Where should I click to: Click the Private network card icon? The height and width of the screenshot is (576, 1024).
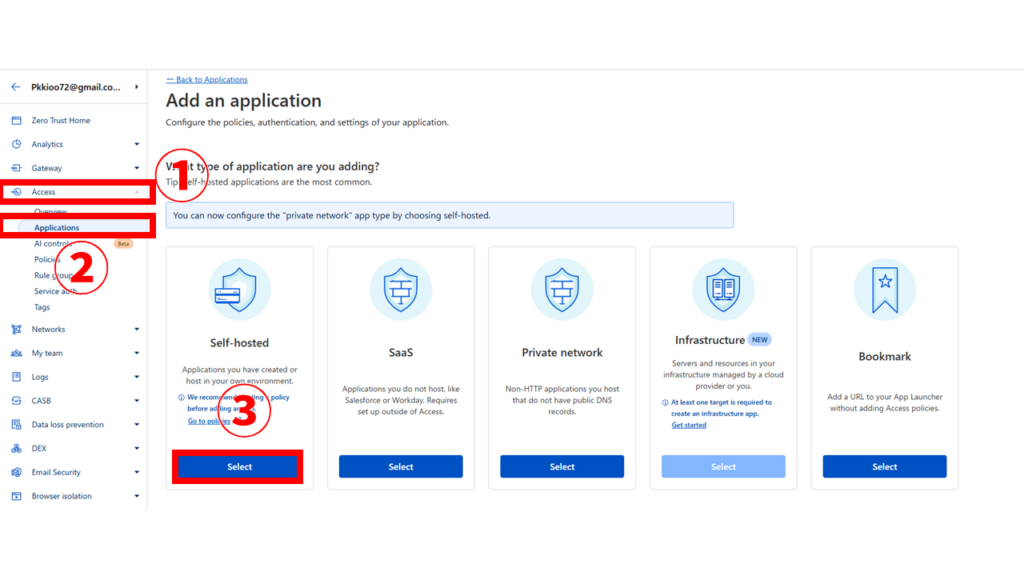[561, 289]
